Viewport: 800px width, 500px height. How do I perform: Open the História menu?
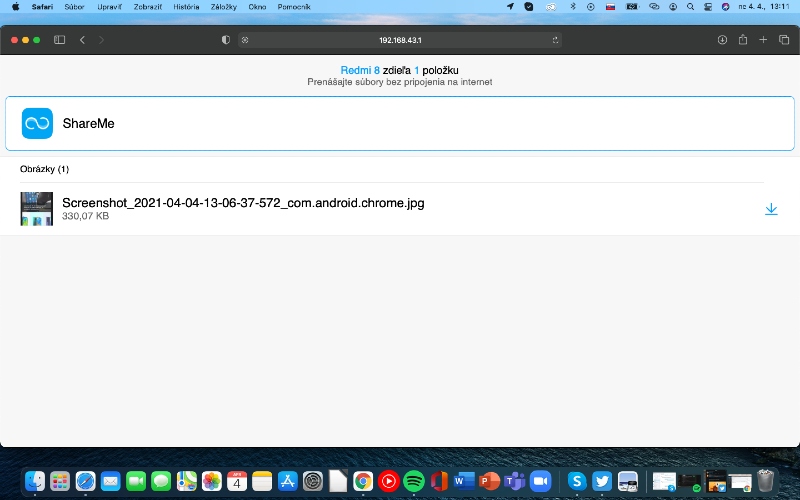pos(186,6)
